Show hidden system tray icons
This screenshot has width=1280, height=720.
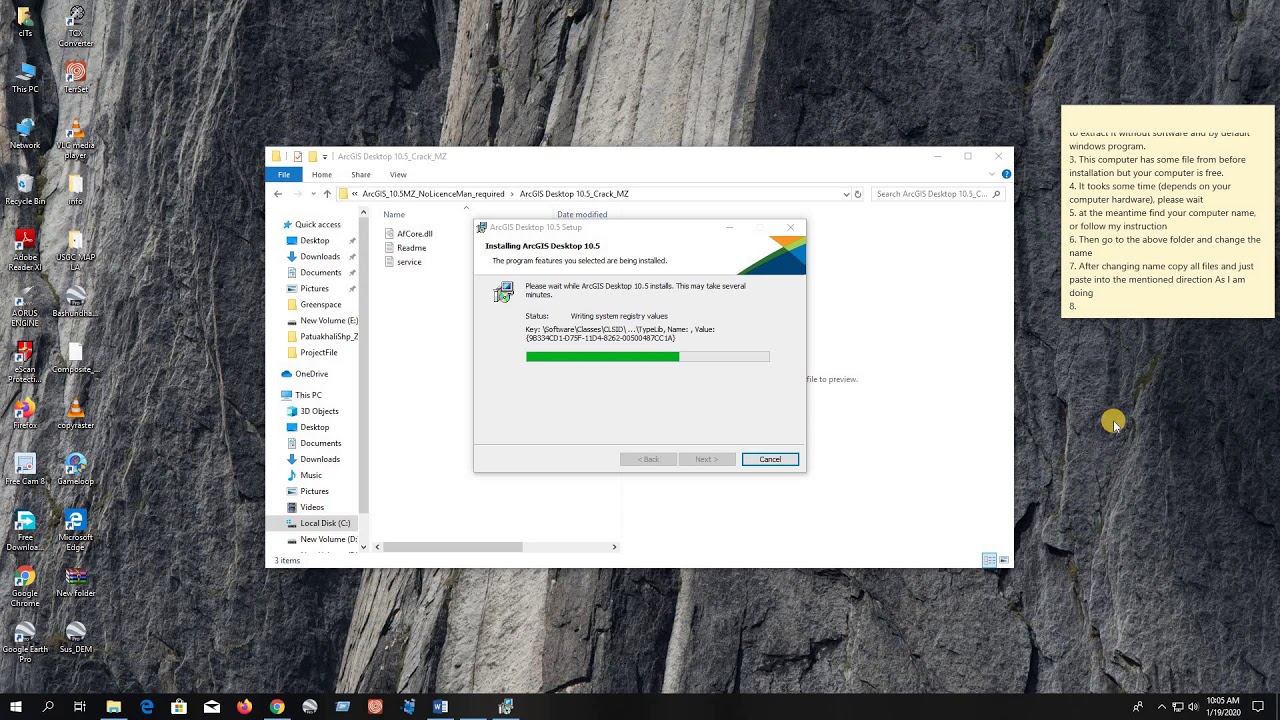click(1161, 707)
